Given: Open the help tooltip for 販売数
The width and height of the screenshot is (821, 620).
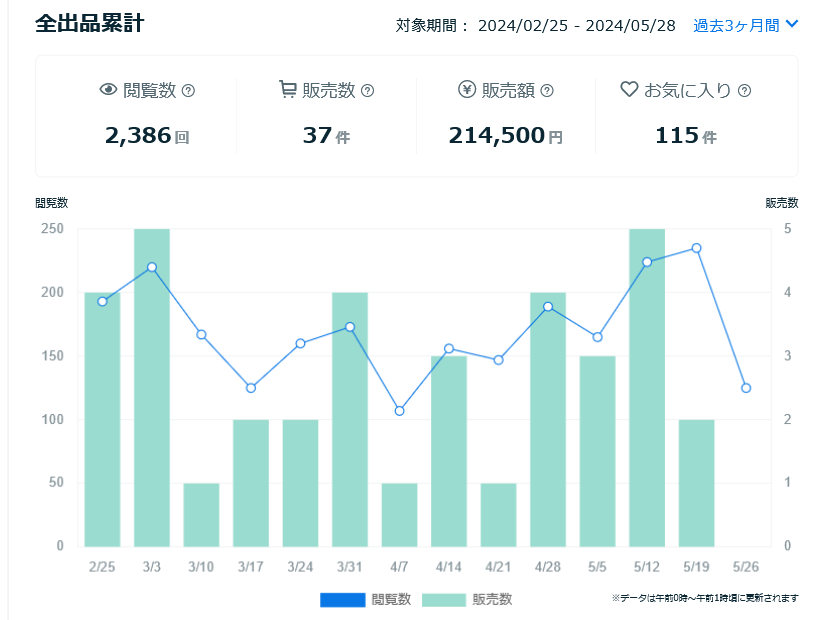Looking at the screenshot, I should coord(367,90).
